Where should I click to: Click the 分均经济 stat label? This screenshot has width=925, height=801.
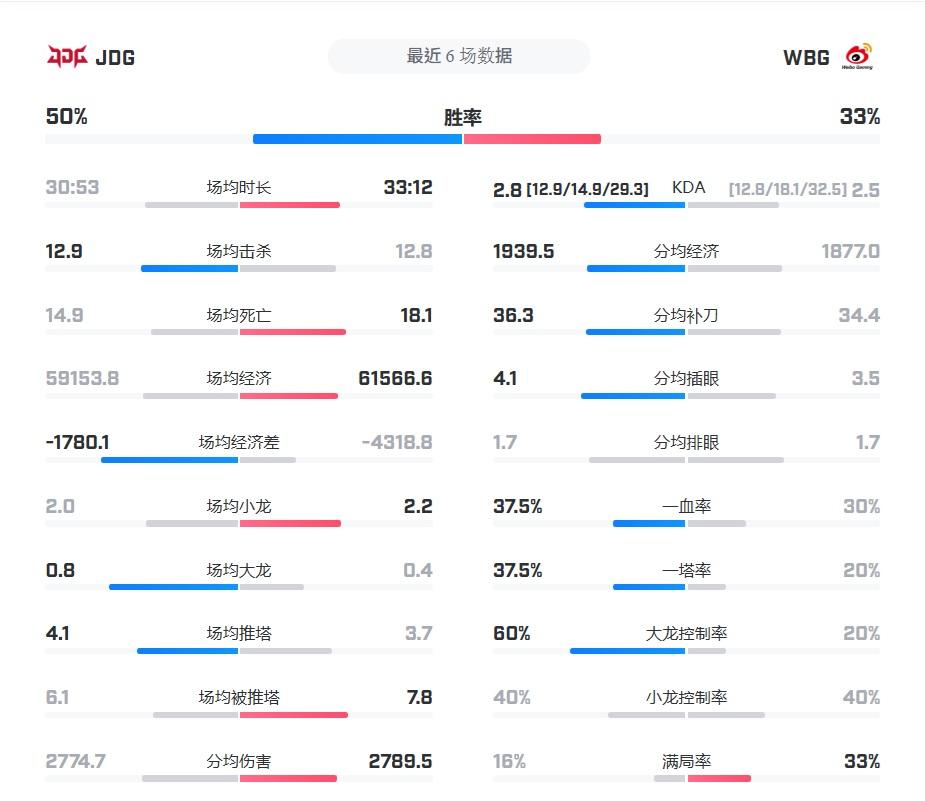pos(686,252)
